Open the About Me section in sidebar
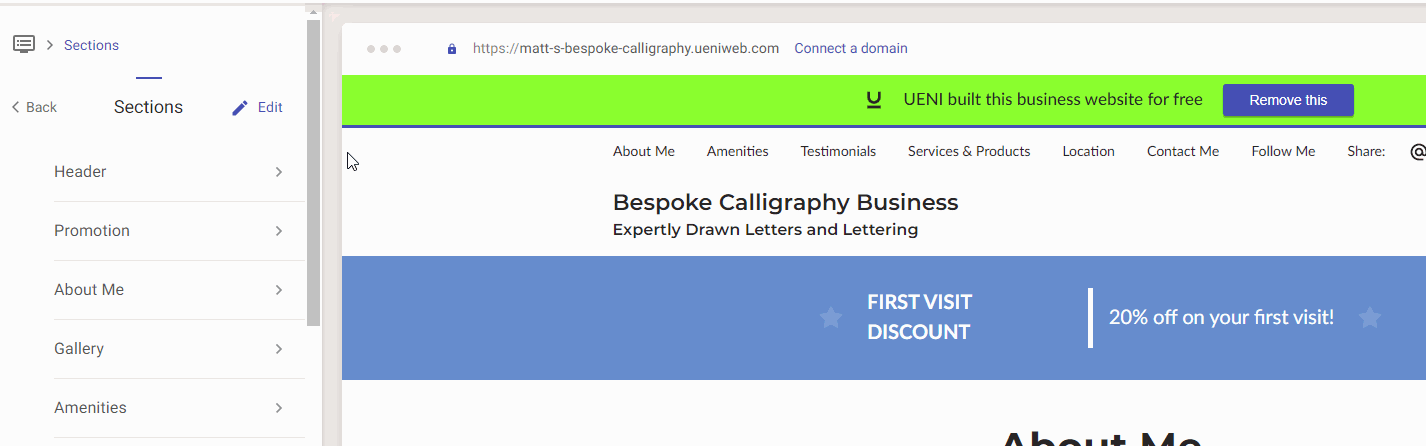Image resolution: width=1426 pixels, height=446 pixels. (x=170, y=290)
